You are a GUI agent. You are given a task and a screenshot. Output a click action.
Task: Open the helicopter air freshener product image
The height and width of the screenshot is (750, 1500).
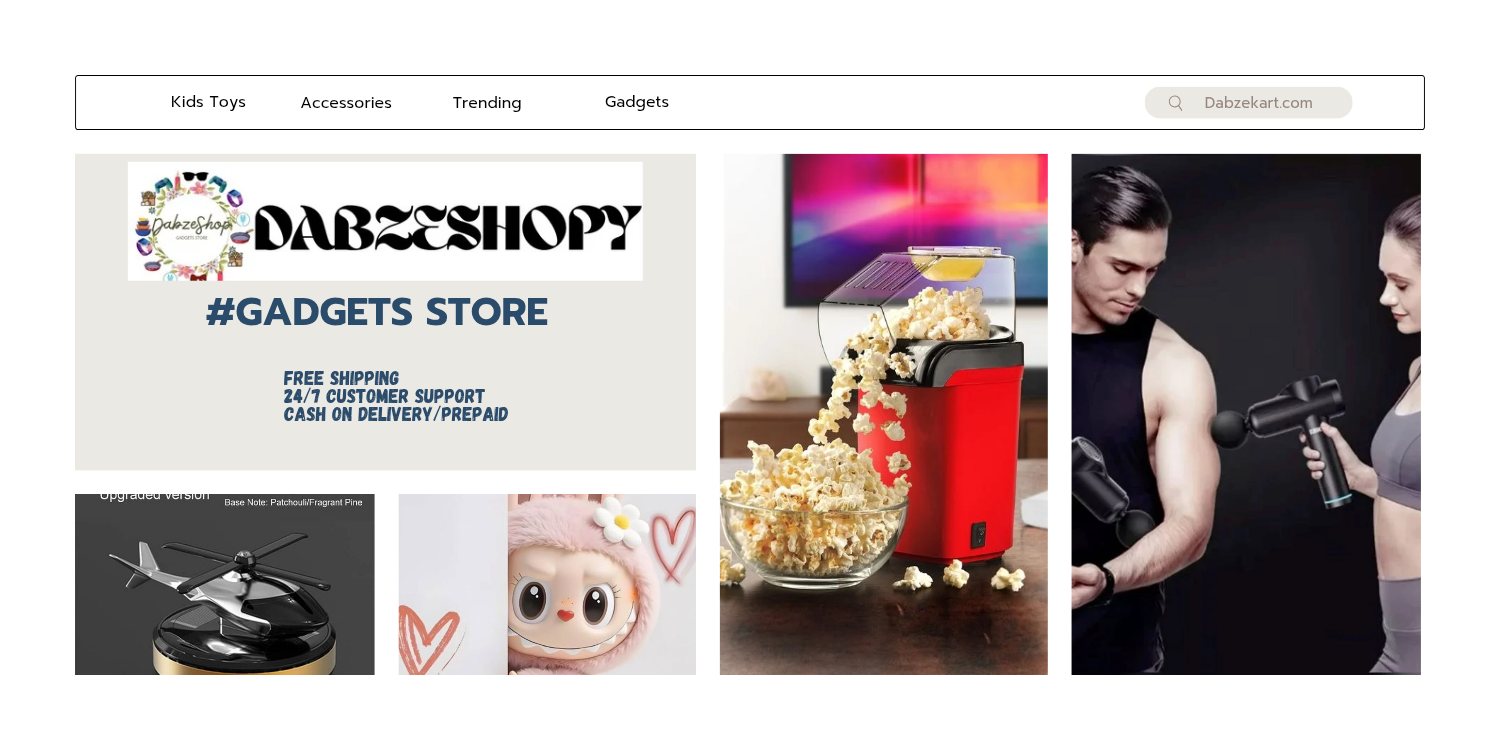[x=225, y=584]
